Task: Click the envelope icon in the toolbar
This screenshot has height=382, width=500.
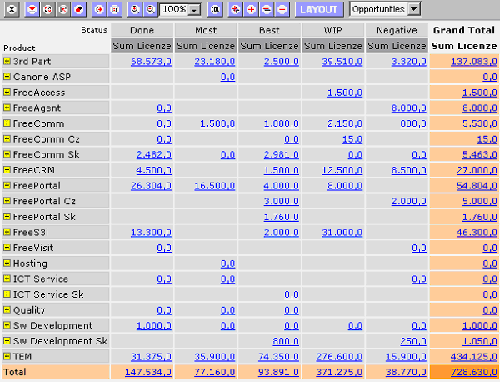Action: pos(32,9)
